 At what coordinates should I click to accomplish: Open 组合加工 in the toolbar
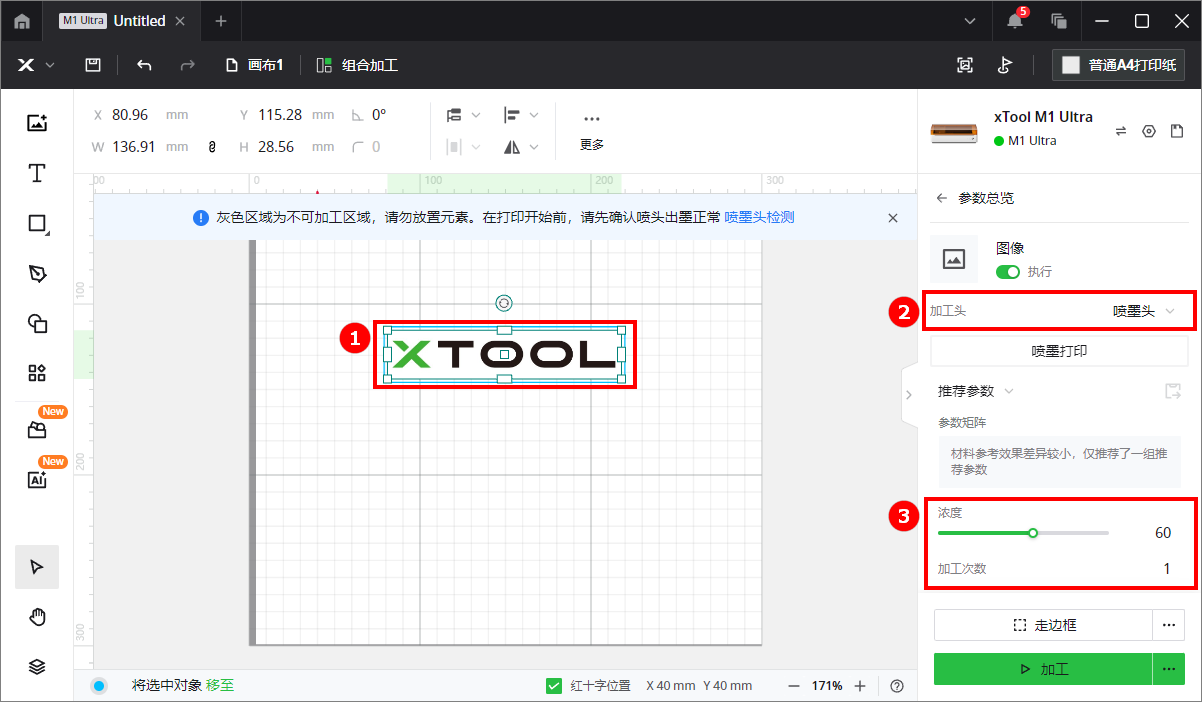[x=357, y=65]
